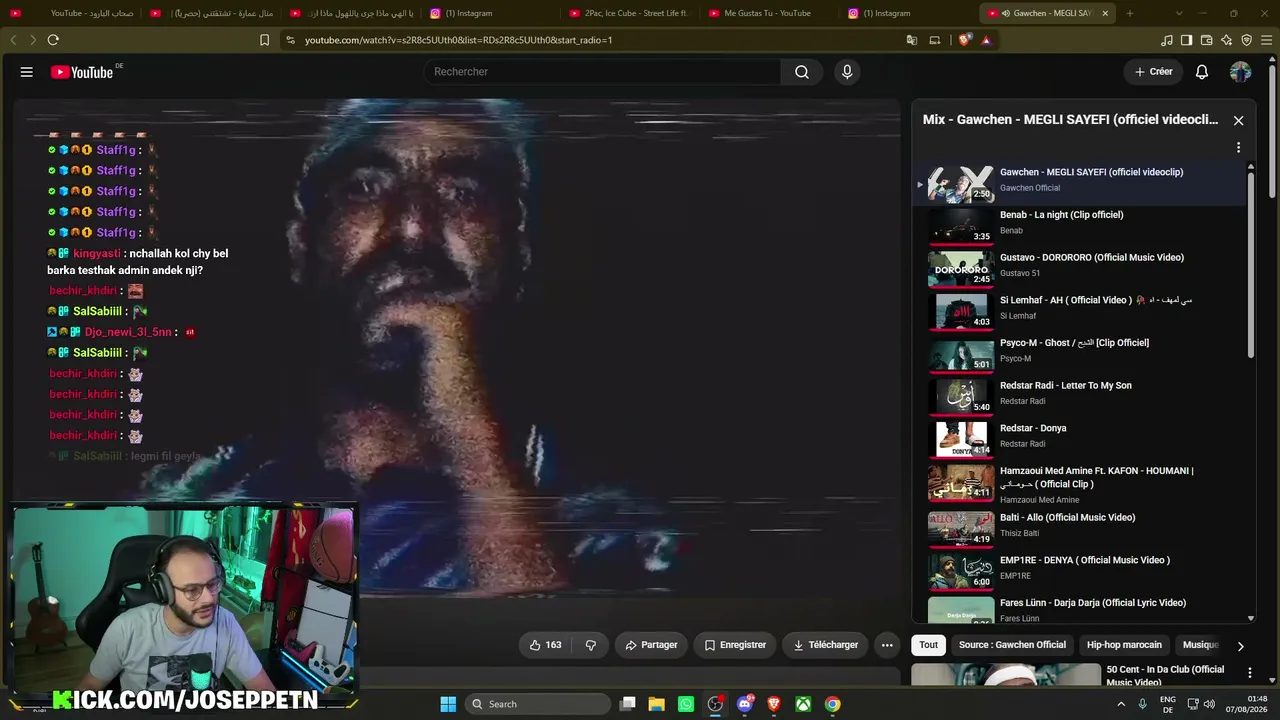The width and height of the screenshot is (1280, 720).
Task: Dislike the video
Action: click(590, 645)
